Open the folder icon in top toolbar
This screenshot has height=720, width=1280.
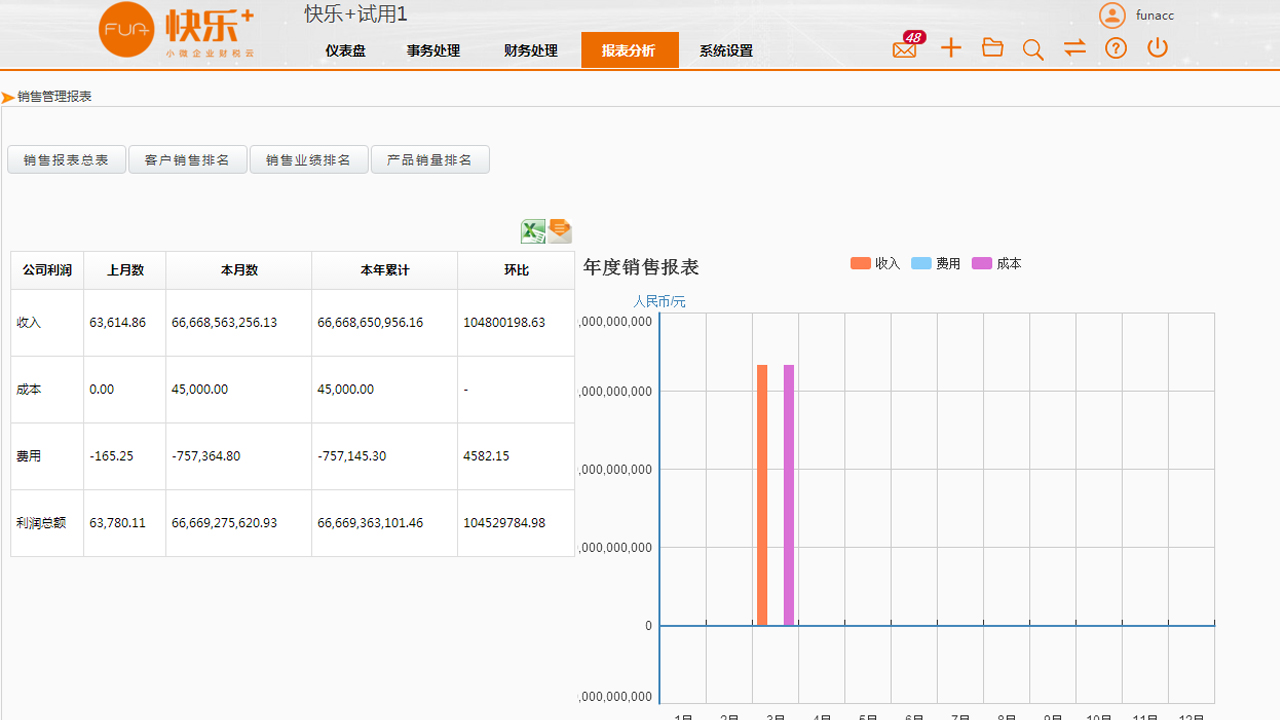(x=992, y=47)
